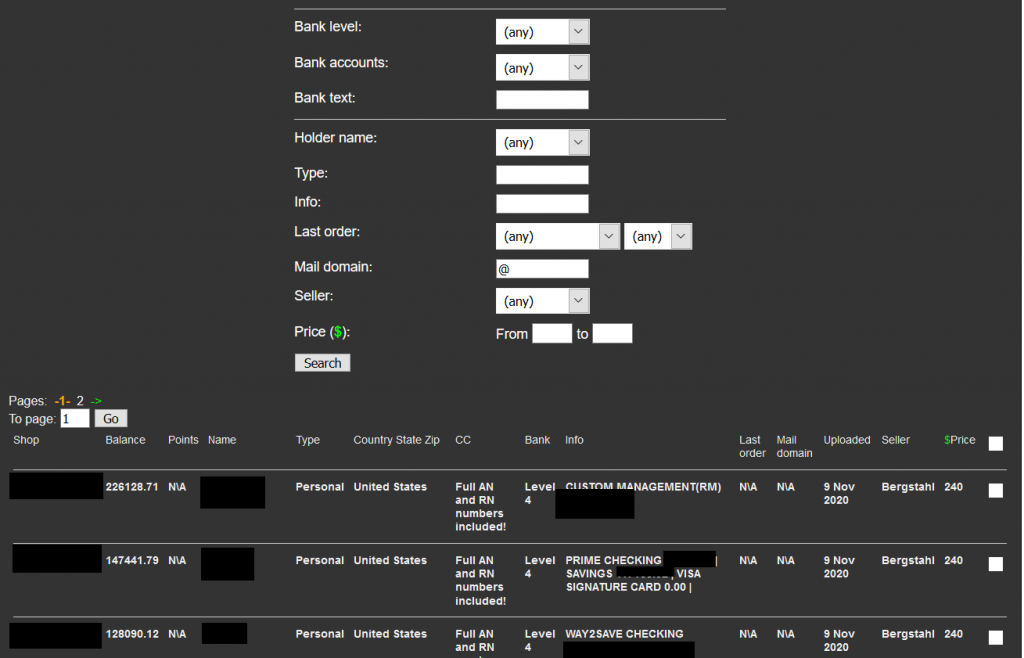Click the Info text field

coord(542,204)
